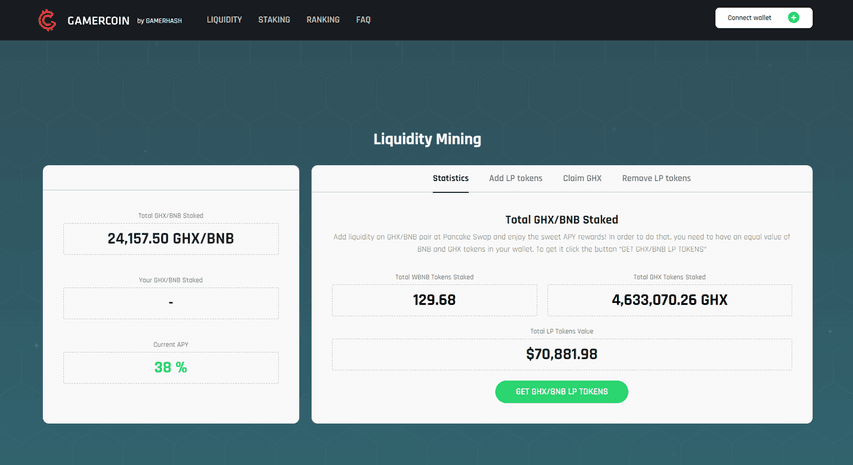Click the Your GHX/BNB Staked dash value

171,303
